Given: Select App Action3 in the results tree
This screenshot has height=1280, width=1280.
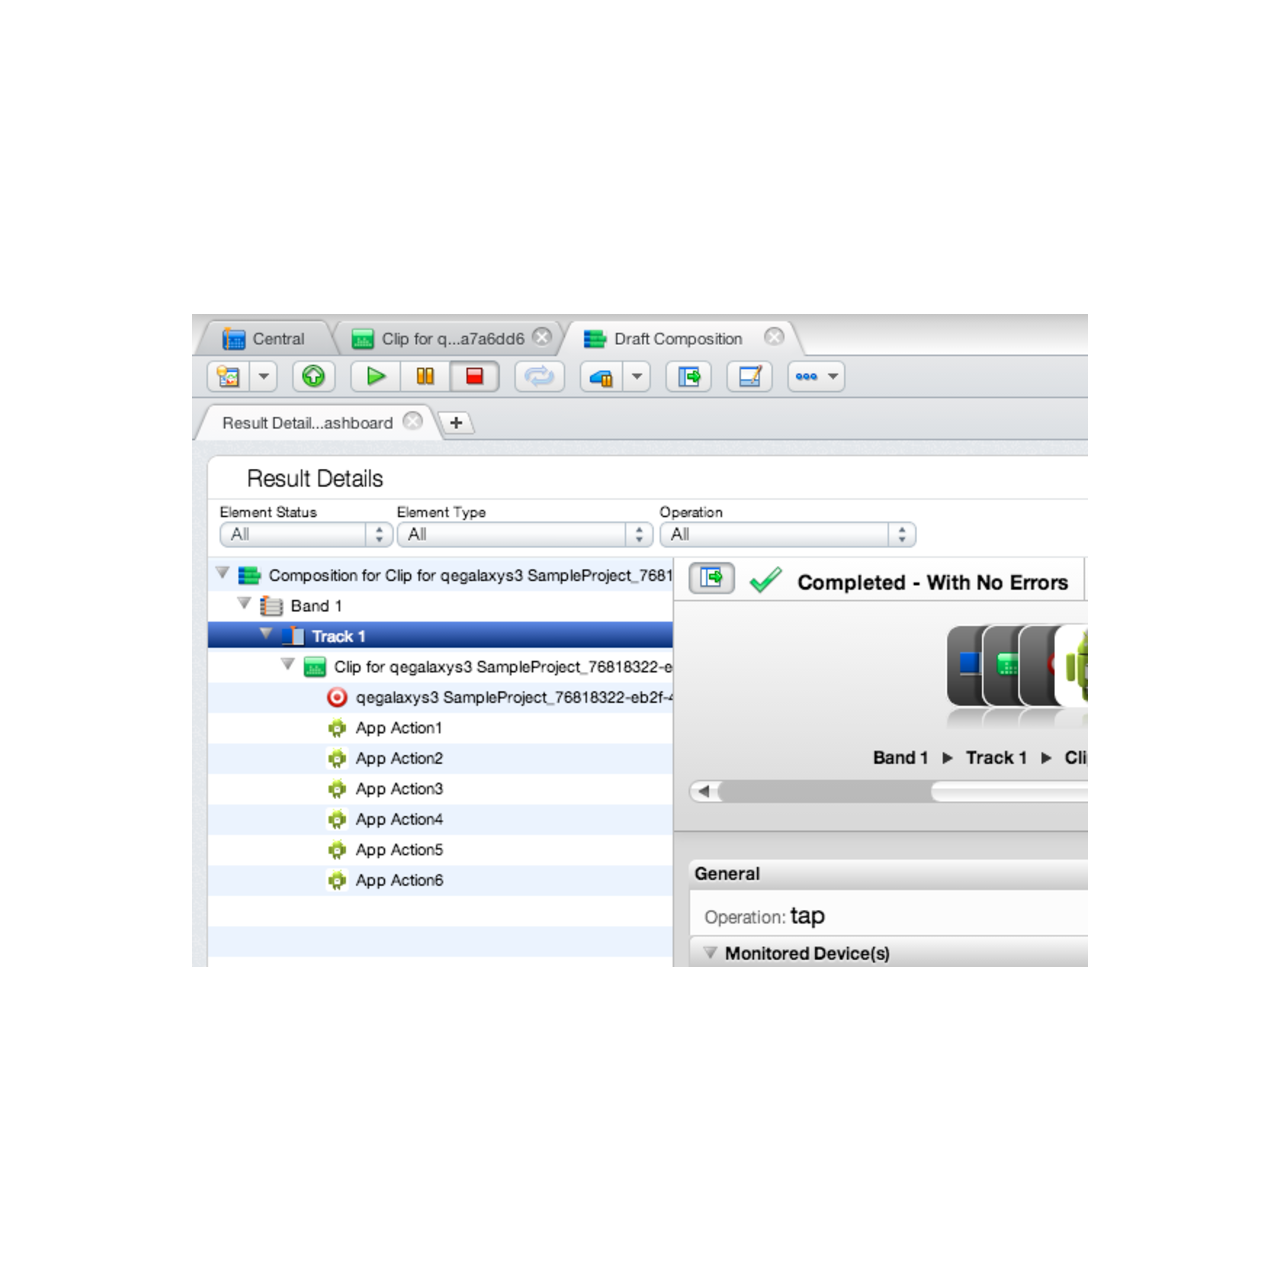Looking at the screenshot, I should pos(400,789).
